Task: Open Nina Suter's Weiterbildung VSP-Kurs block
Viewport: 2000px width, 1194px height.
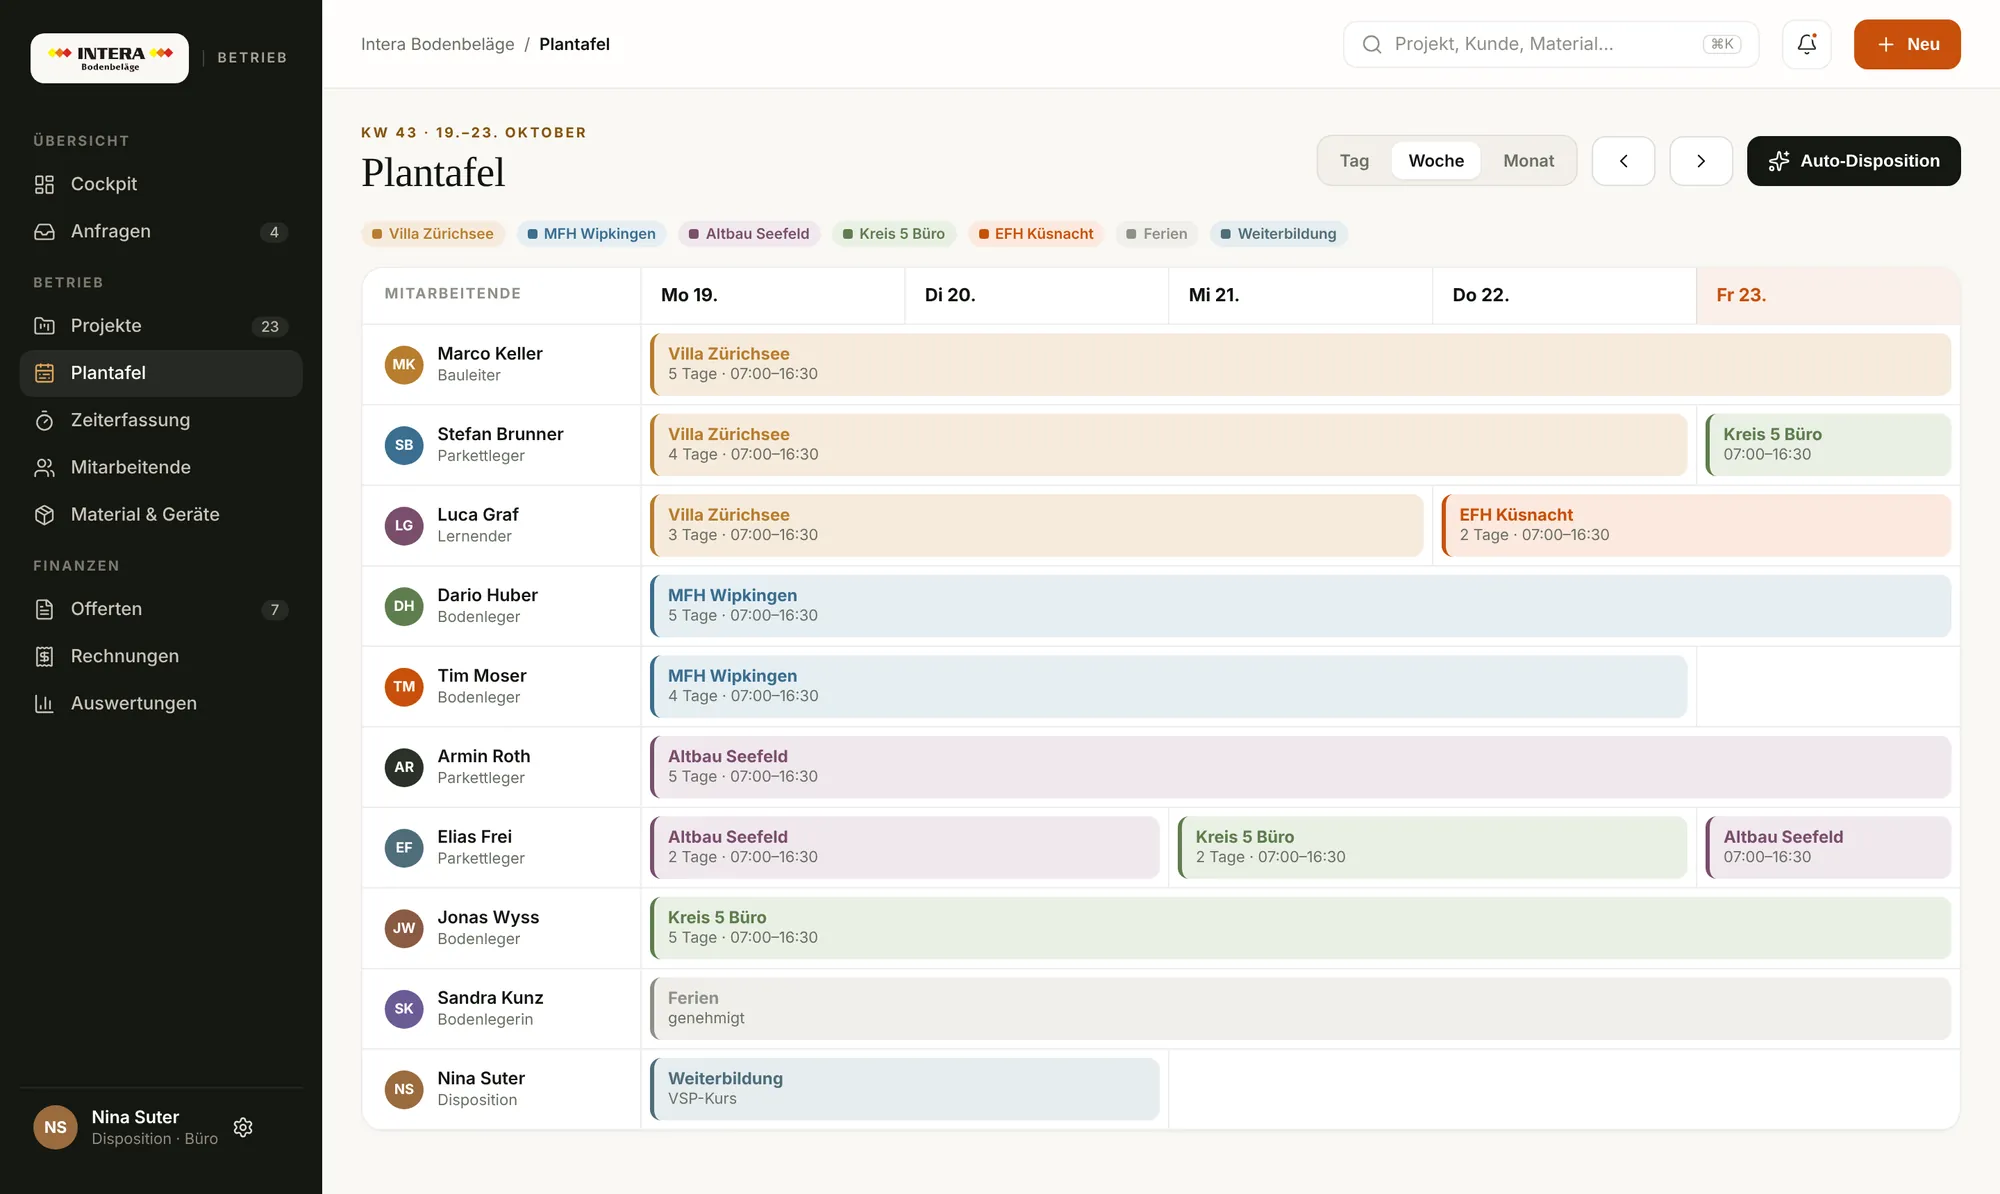Action: (905, 1089)
